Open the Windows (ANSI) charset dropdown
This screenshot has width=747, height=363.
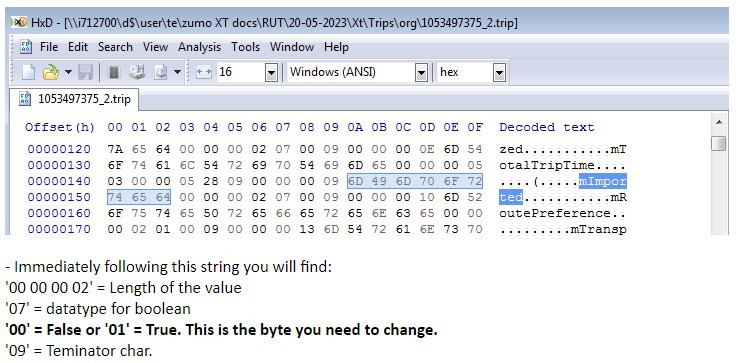pos(421,73)
